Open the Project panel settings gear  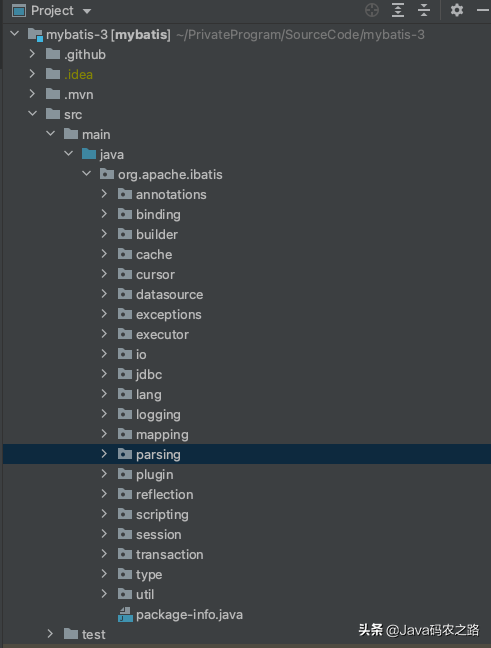[x=456, y=10]
